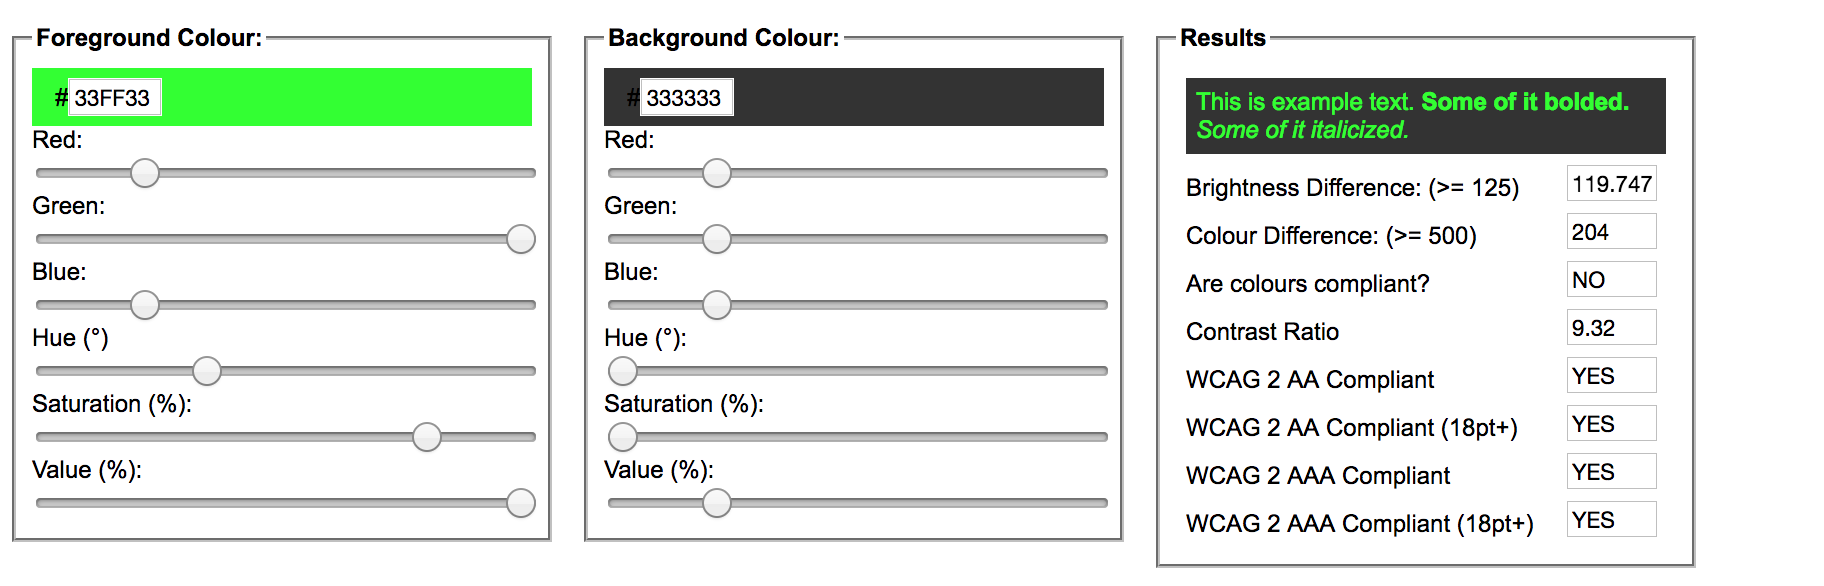Click the Contrast Ratio result field

[1611, 328]
